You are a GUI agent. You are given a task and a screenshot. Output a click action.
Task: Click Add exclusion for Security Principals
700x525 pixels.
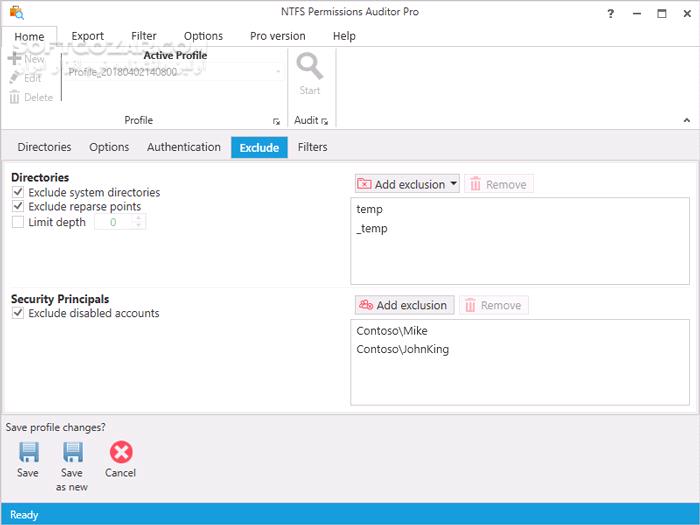coord(403,305)
